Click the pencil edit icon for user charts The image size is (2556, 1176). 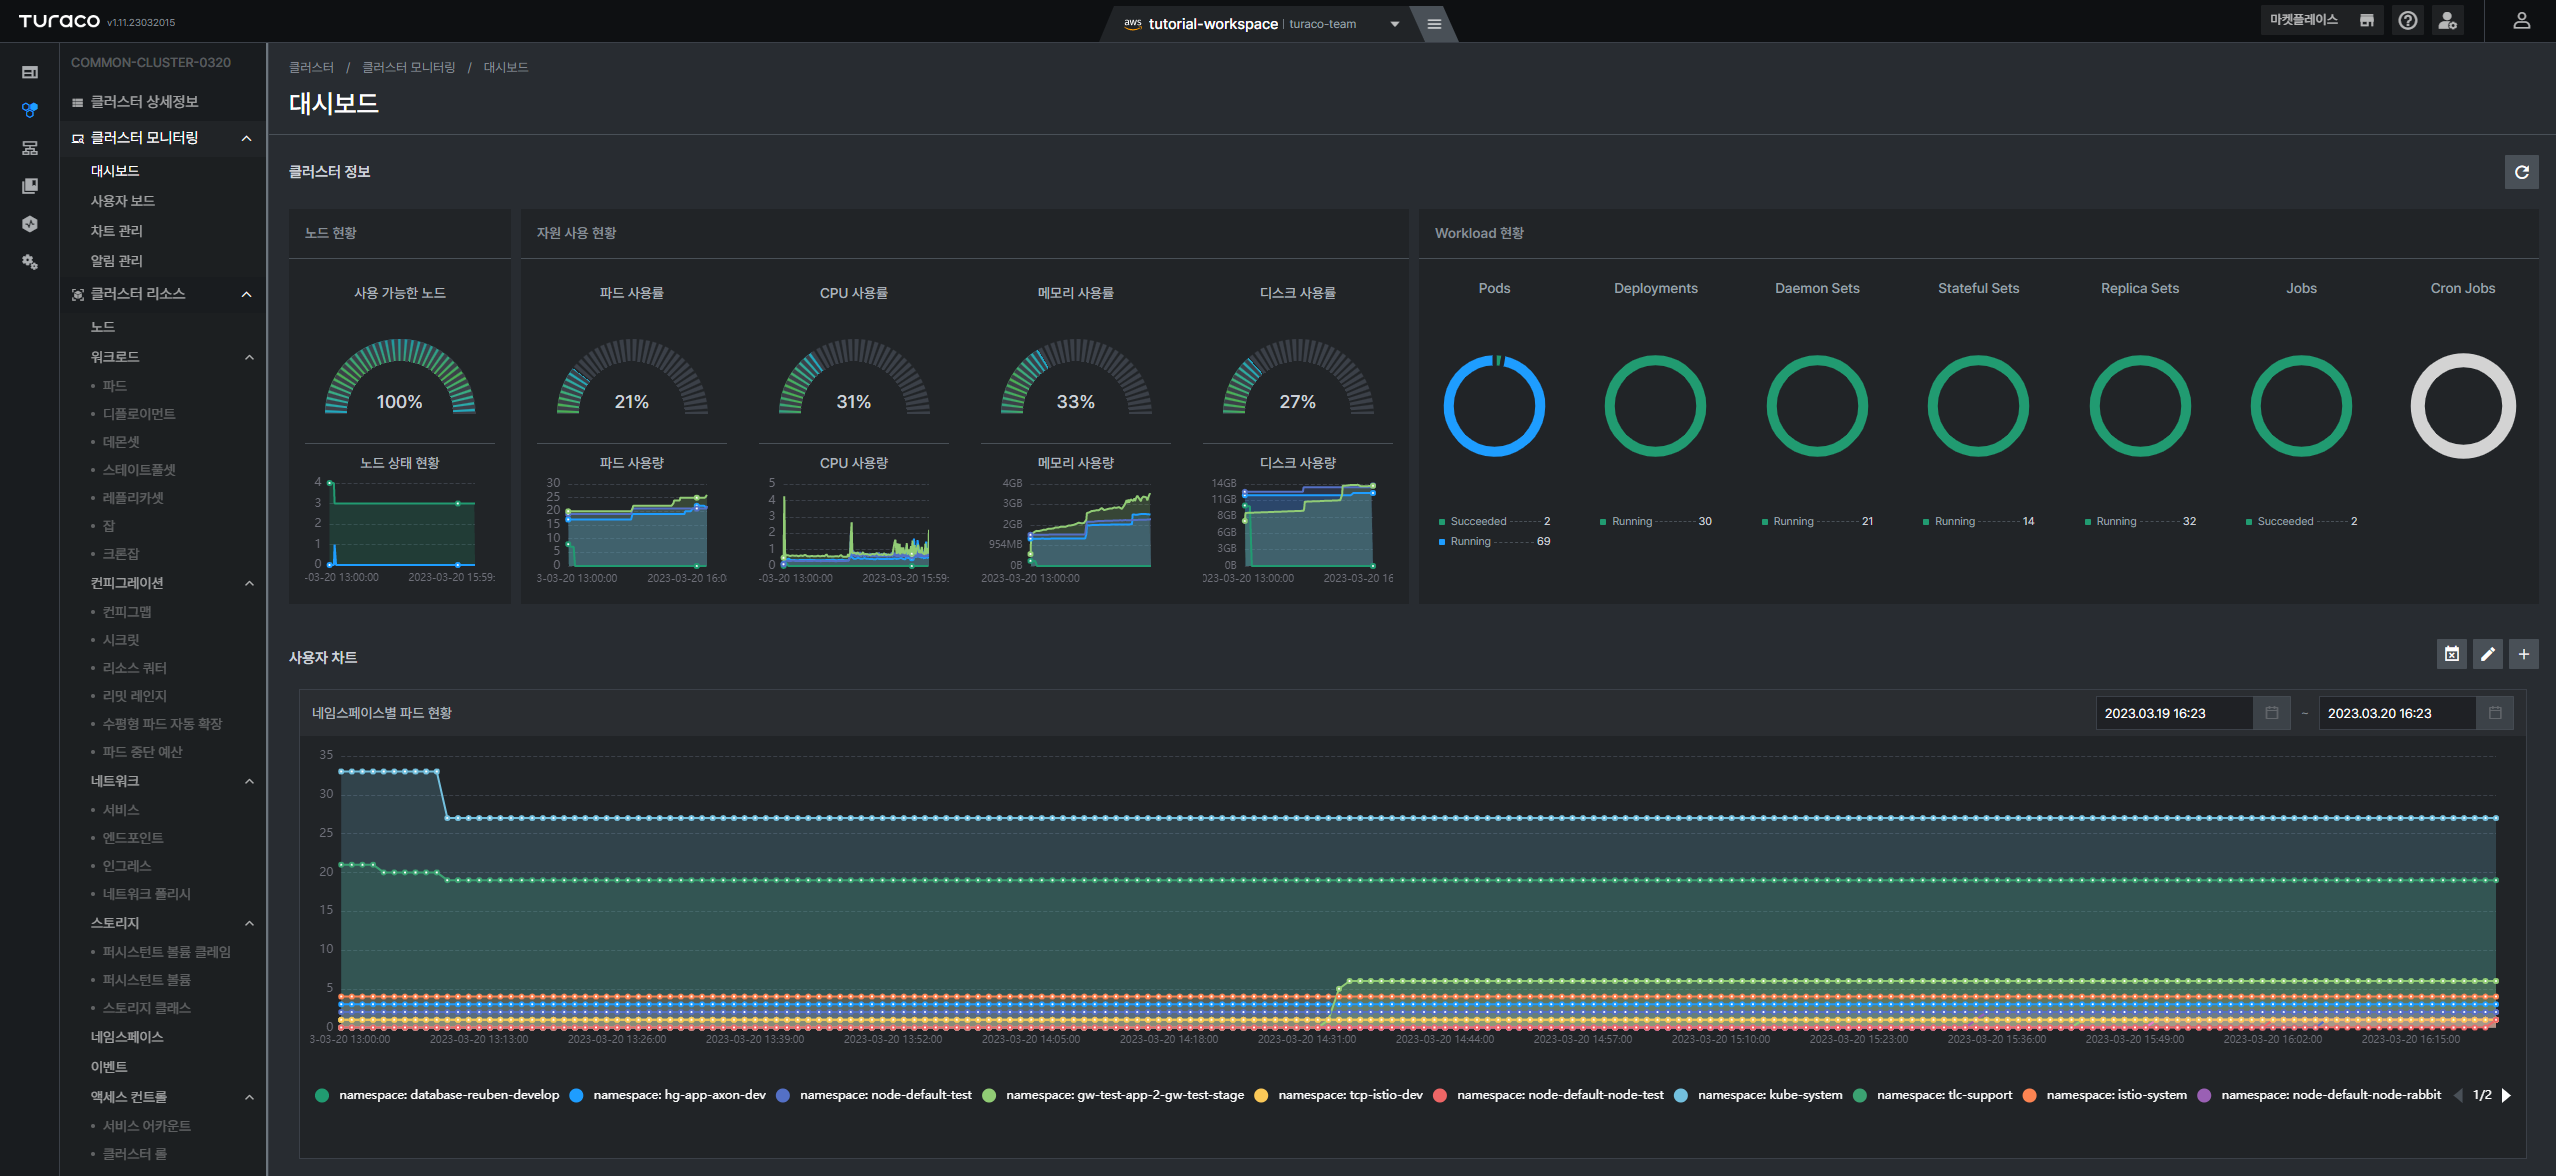click(2487, 654)
